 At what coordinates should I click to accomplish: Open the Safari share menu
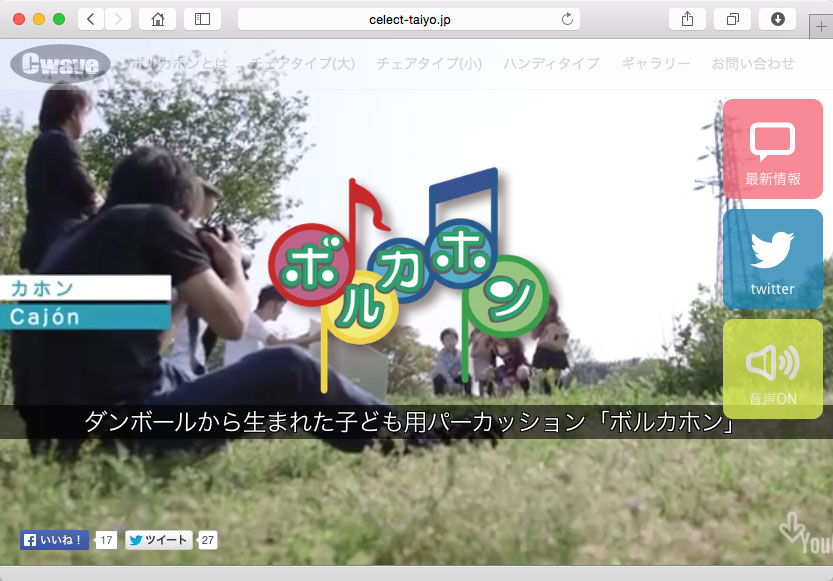[687, 19]
